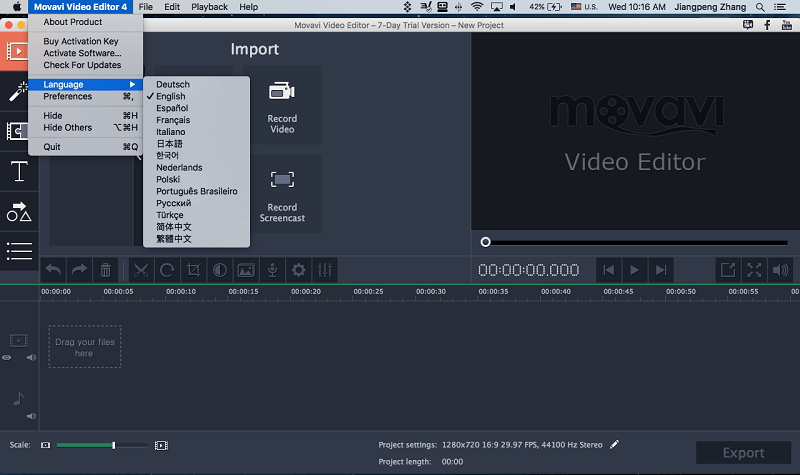Click the zoom out scale icon

[x=45, y=445]
